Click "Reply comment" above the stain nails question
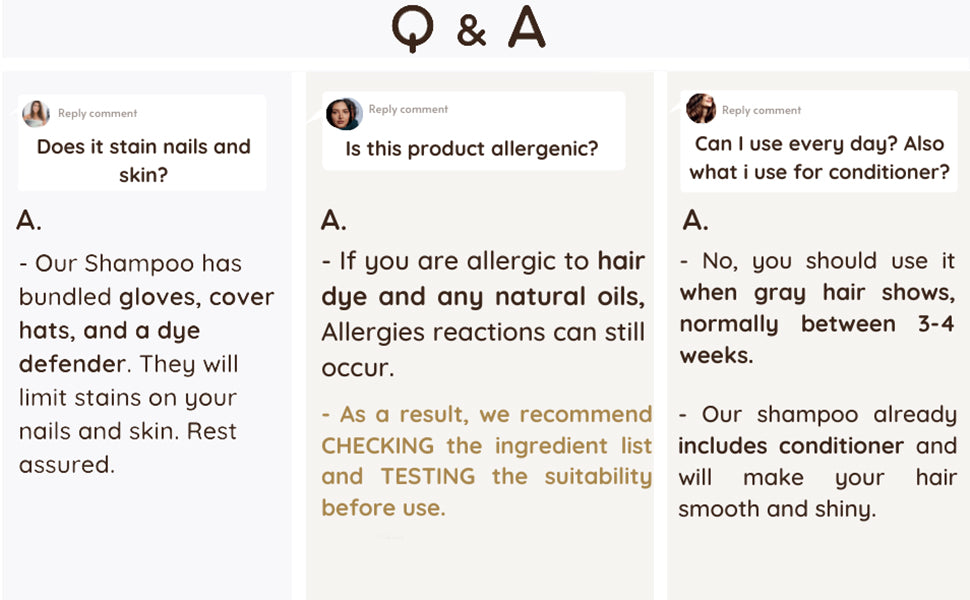970x600 pixels. pos(97,113)
